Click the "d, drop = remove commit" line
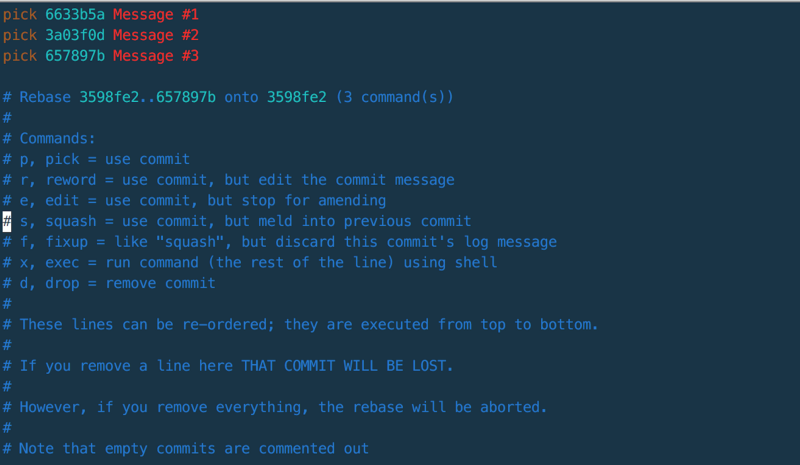800x465 pixels. pos(117,283)
